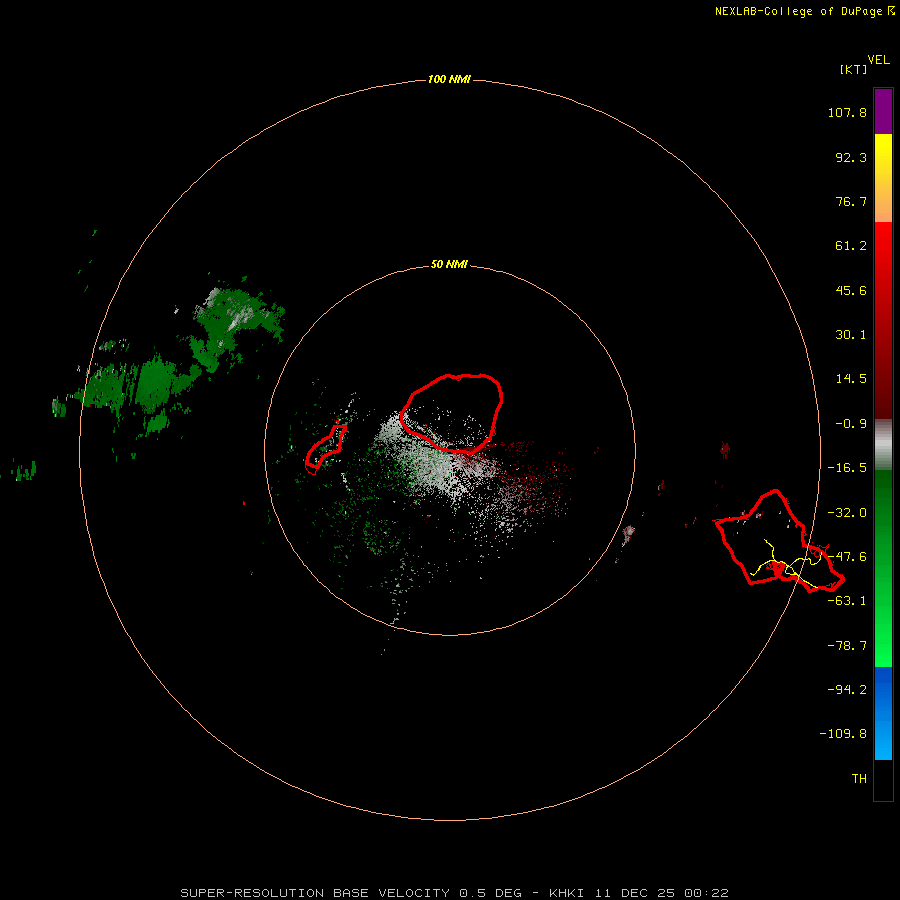
Task: Click the NEXLAB-College of DuPage watermark text
Action: (x=805, y=11)
